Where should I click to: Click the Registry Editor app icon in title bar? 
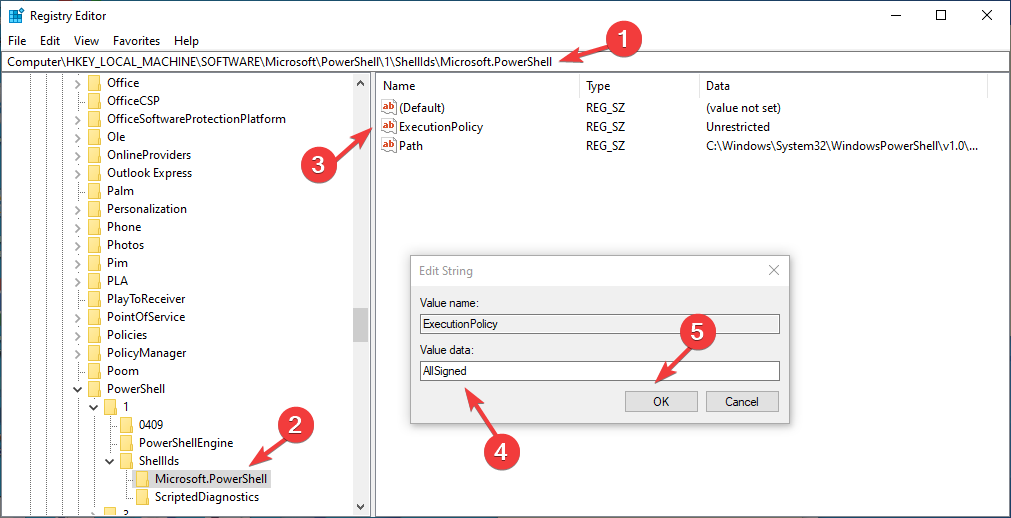click(17, 15)
